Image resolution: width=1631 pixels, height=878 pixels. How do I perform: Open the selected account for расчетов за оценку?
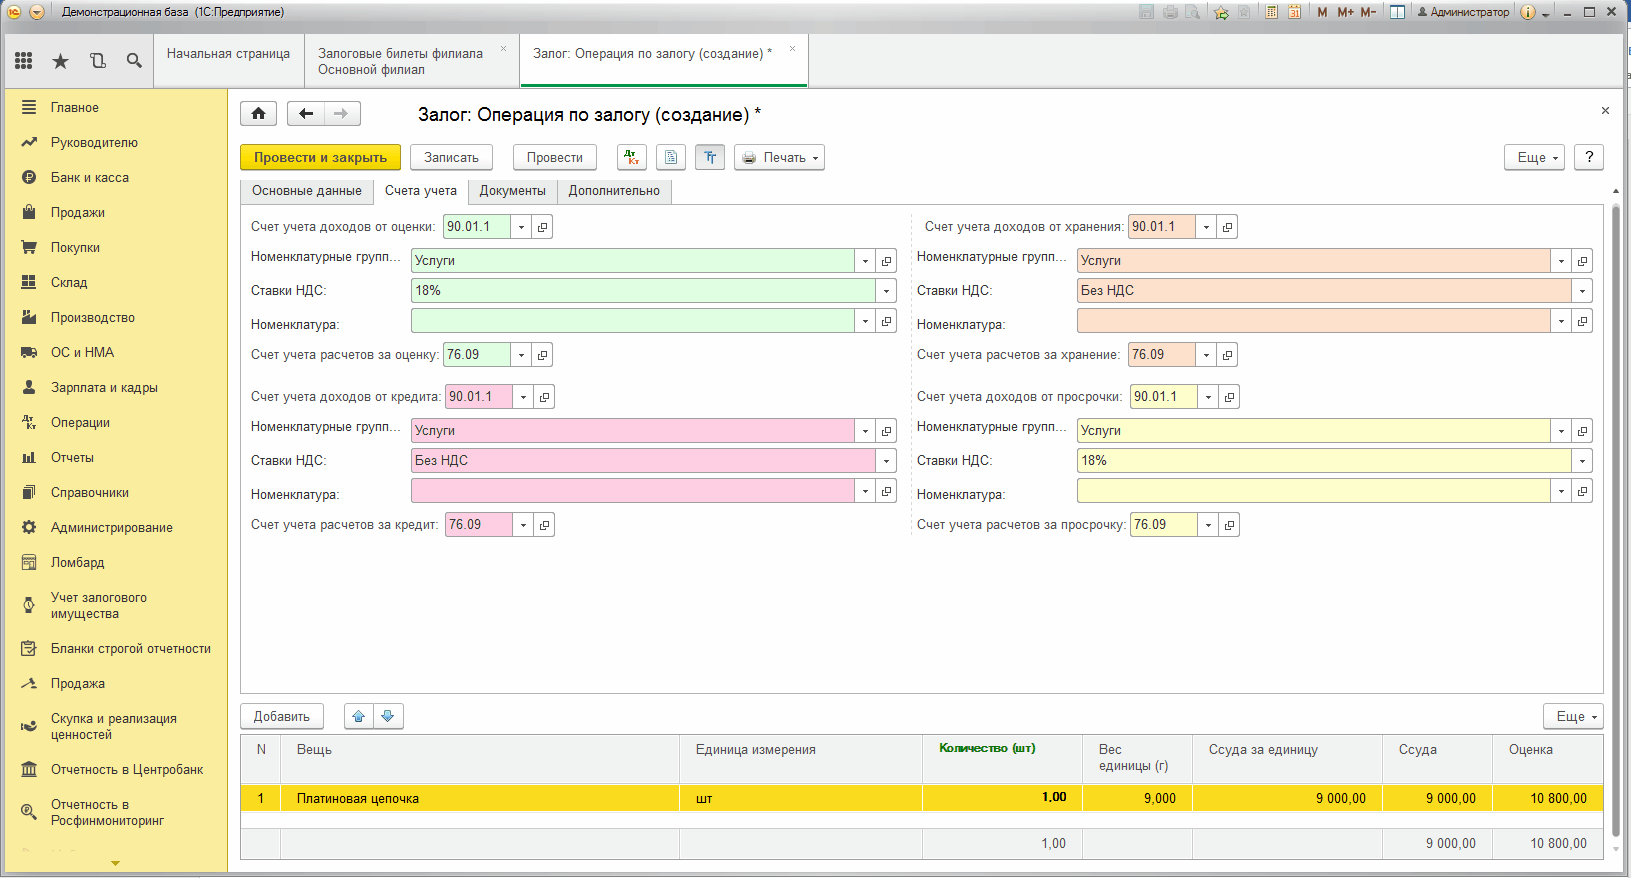(543, 355)
